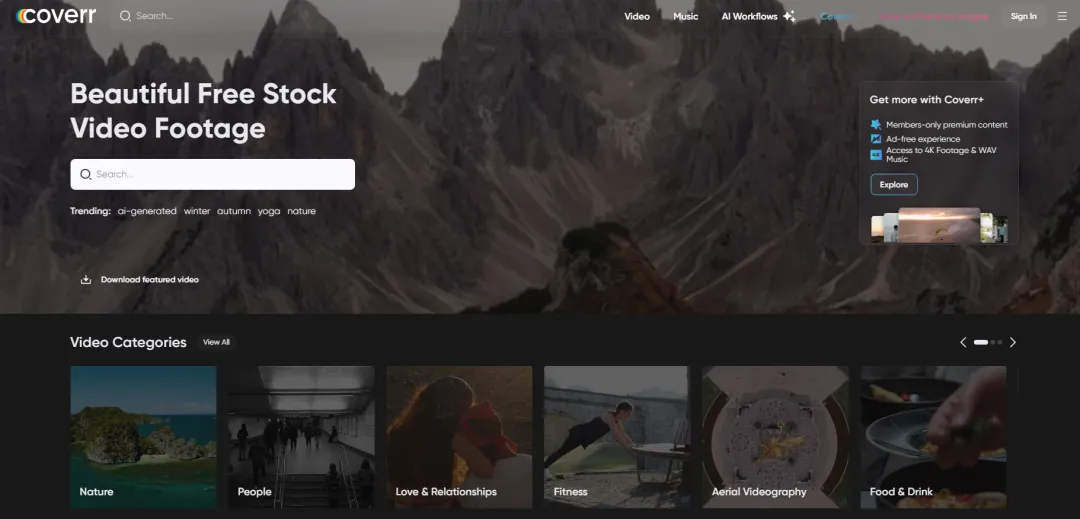This screenshot has width=1080, height=519.
Task: Go to next video categories with right chevron
Action: point(1012,342)
